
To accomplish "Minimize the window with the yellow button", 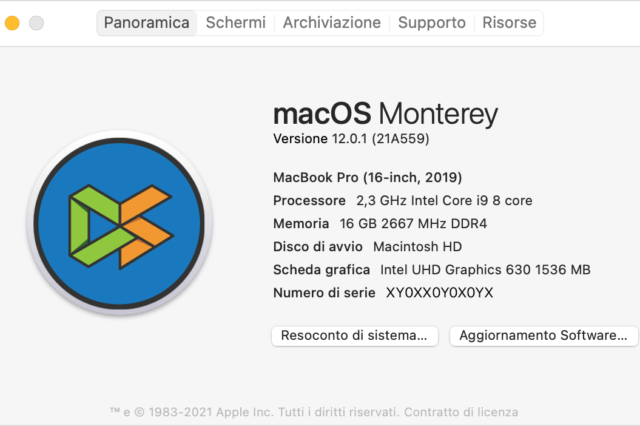I will click(13, 22).
